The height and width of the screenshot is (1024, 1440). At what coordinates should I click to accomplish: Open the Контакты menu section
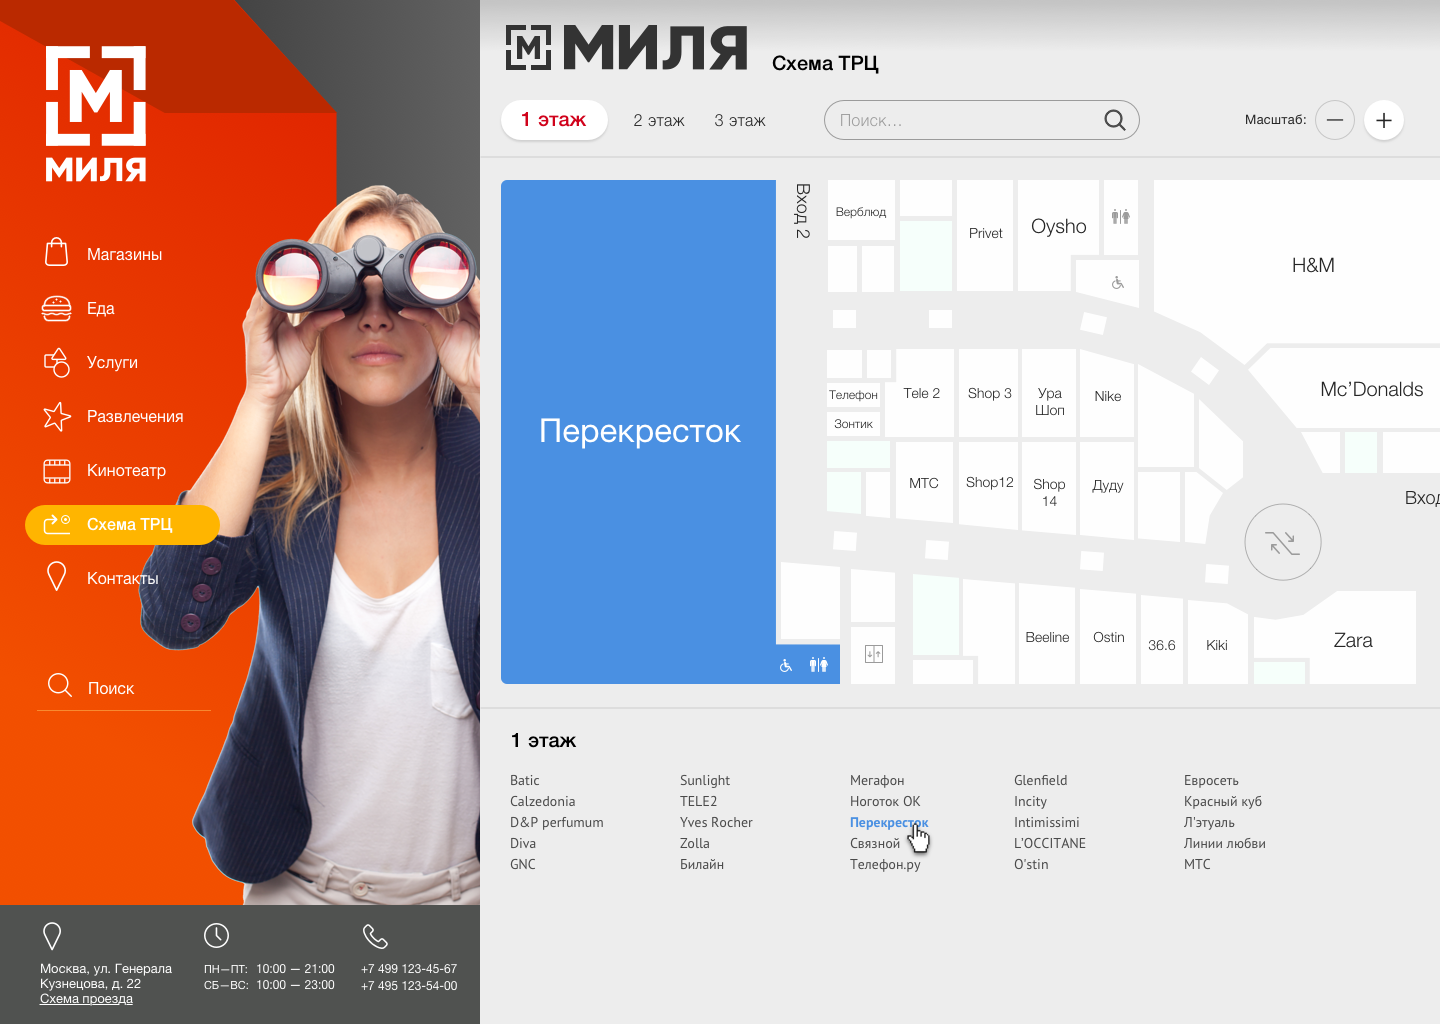[122, 578]
